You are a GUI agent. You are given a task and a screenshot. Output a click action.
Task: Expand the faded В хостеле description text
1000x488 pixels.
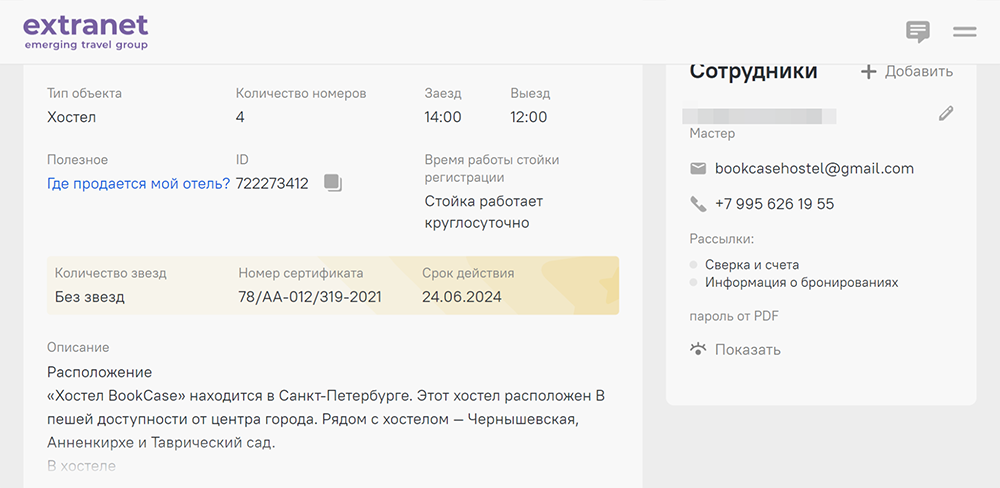[81, 466]
